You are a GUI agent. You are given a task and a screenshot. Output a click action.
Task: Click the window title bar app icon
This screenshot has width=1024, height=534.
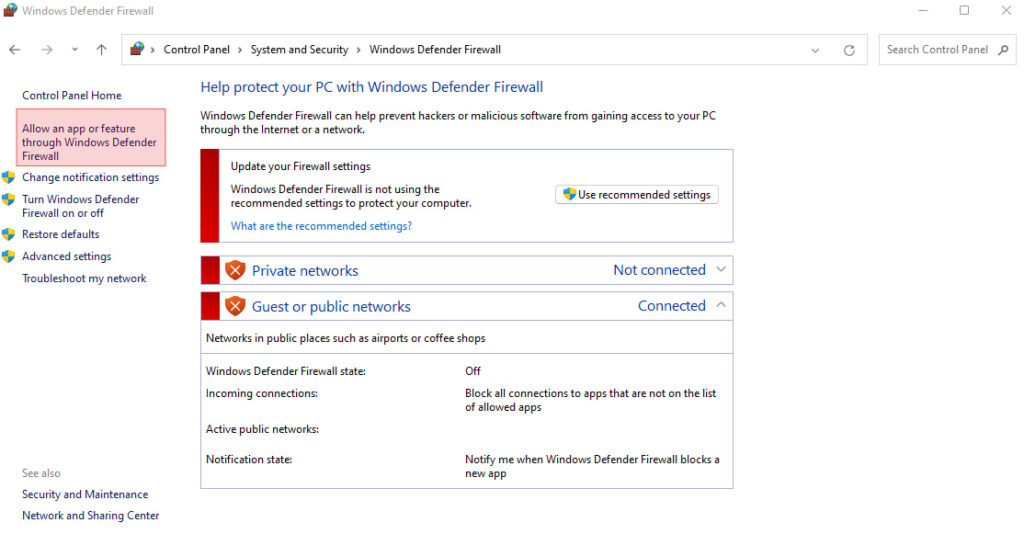point(10,10)
